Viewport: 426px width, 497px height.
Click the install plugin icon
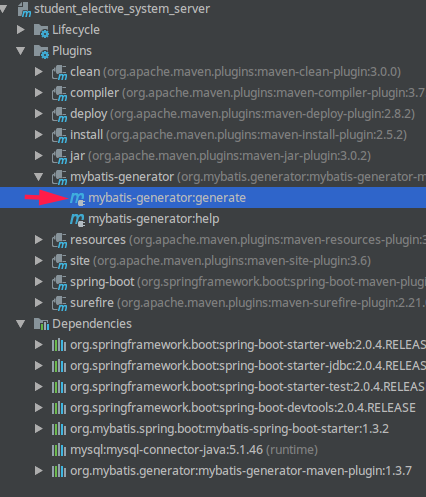[x=59, y=135]
